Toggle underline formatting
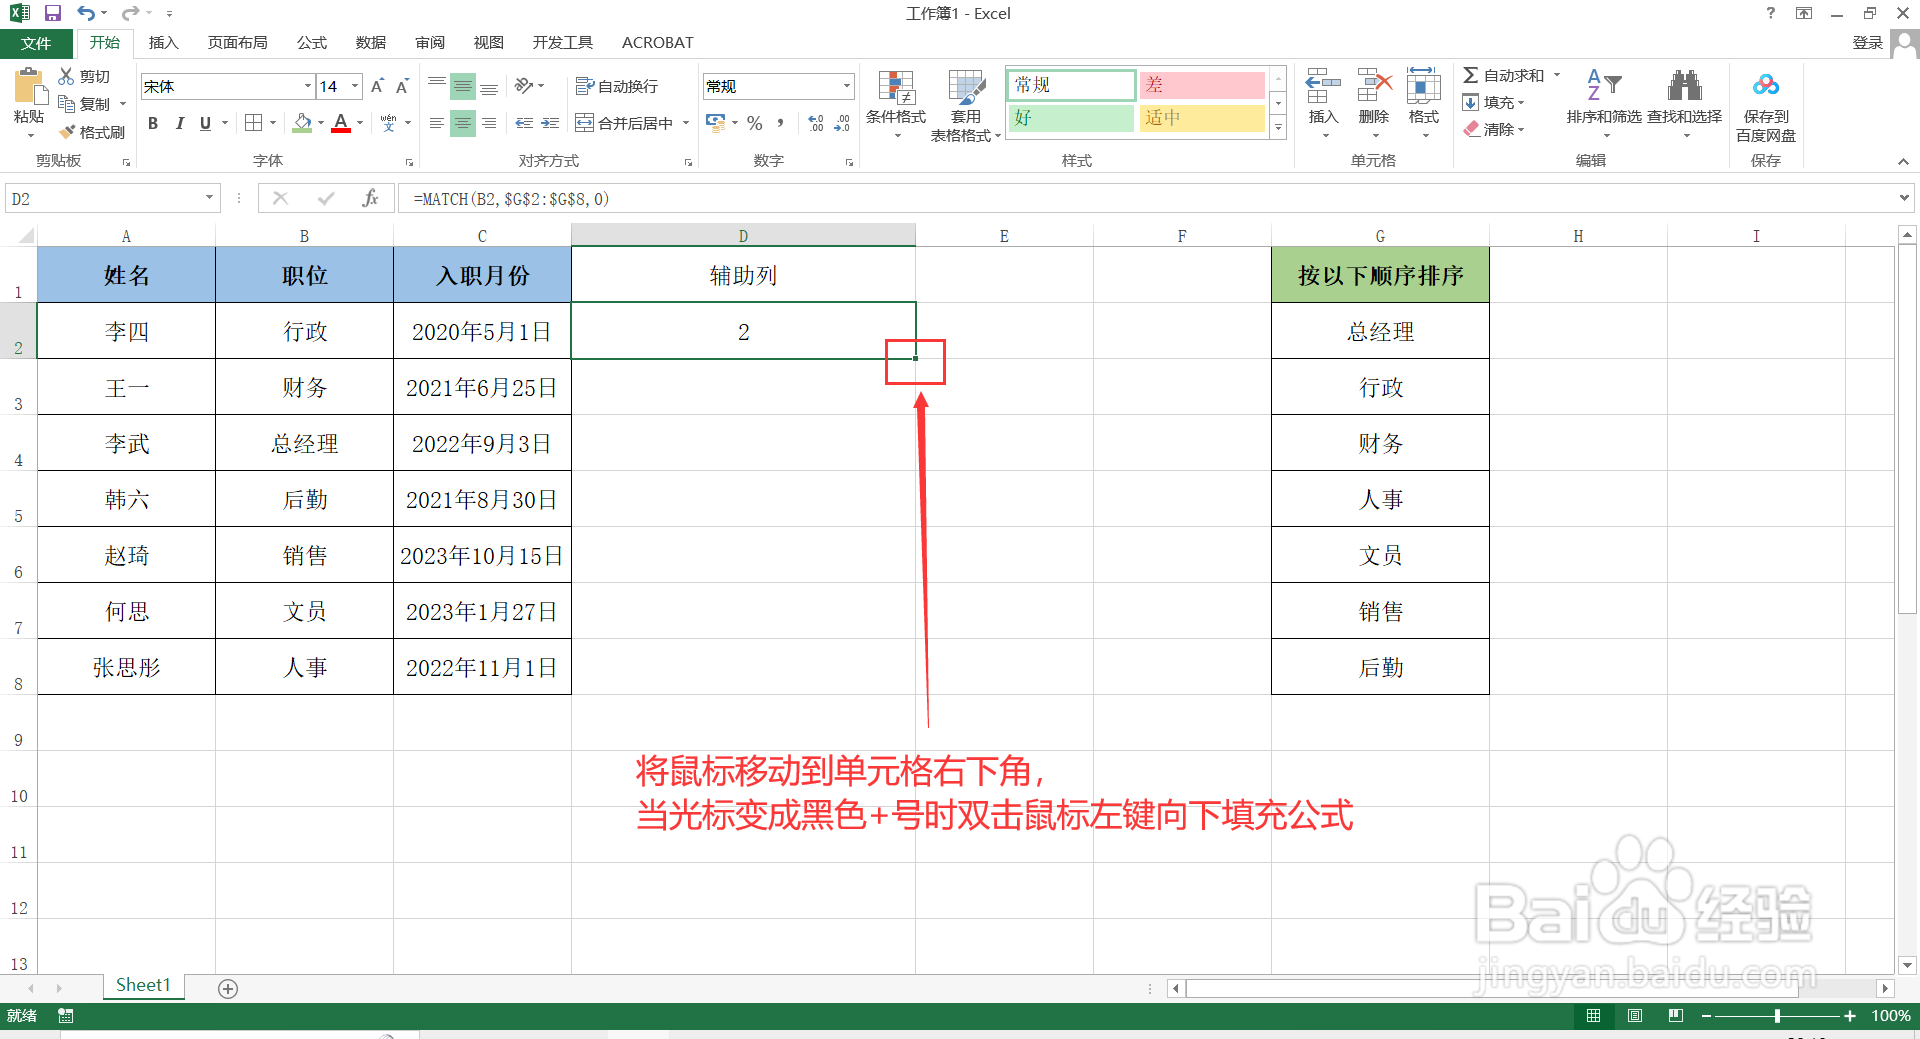This screenshot has height=1039, width=1920. (x=204, y=123)
